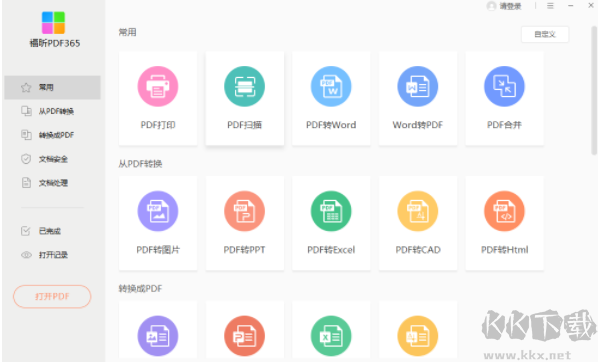Open PDF转CAD converter

pyautogui.click(x=418, y=223)
